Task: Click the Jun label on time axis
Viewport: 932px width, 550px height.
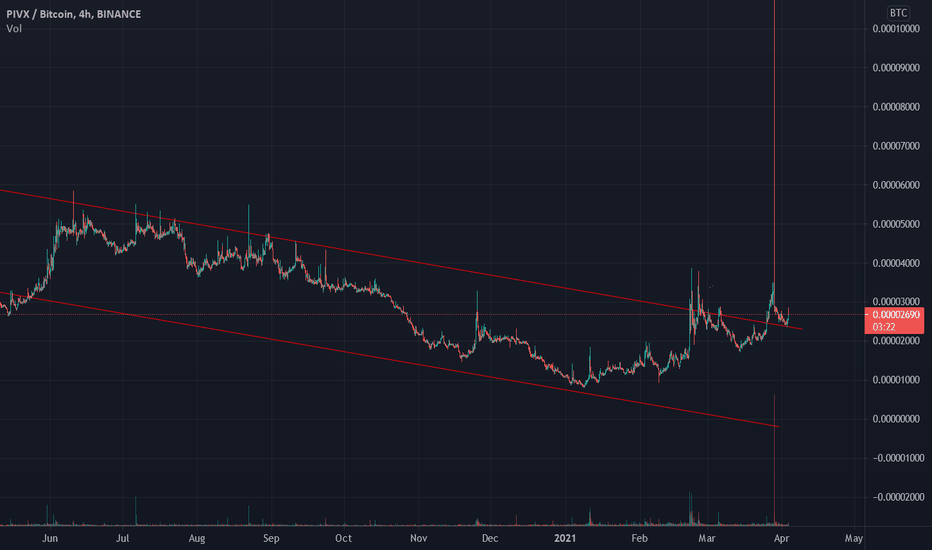Action: tap(50, 538)
